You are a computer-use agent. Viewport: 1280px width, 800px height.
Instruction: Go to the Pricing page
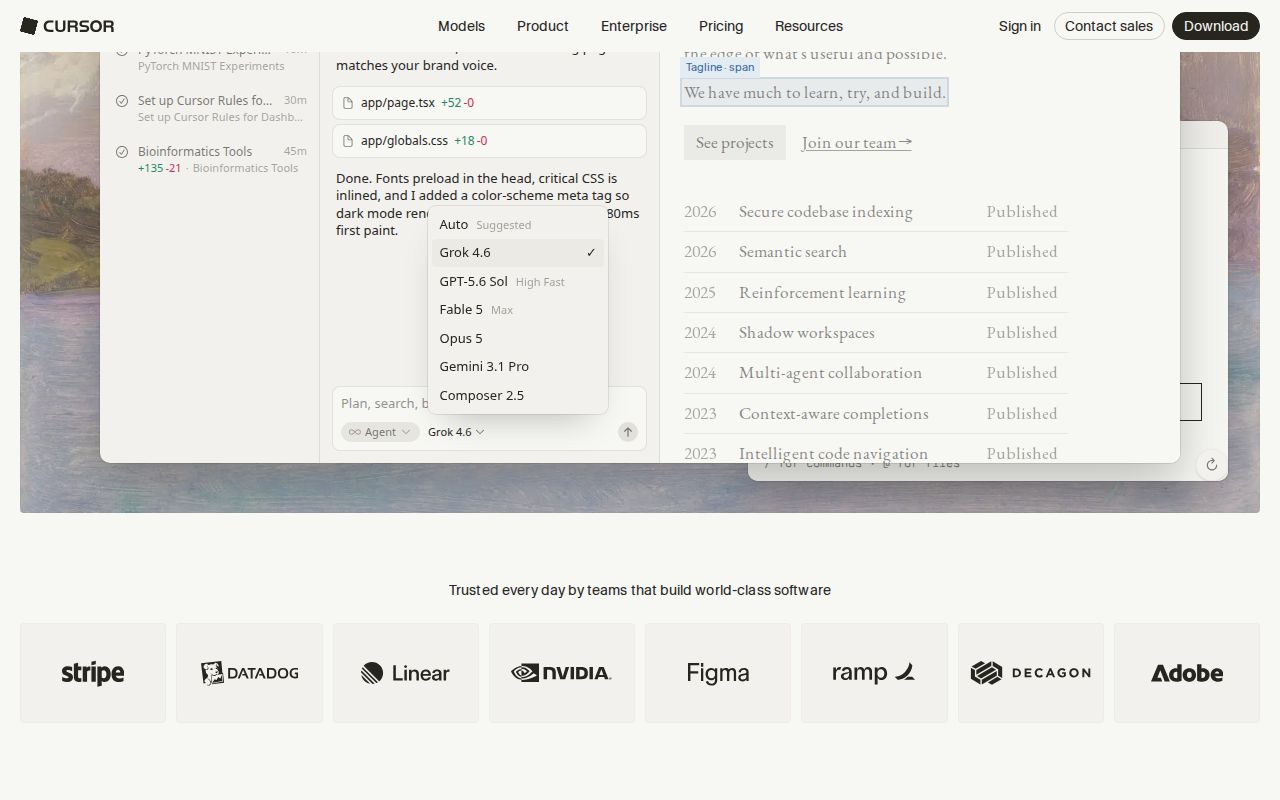tap(721, 26)
